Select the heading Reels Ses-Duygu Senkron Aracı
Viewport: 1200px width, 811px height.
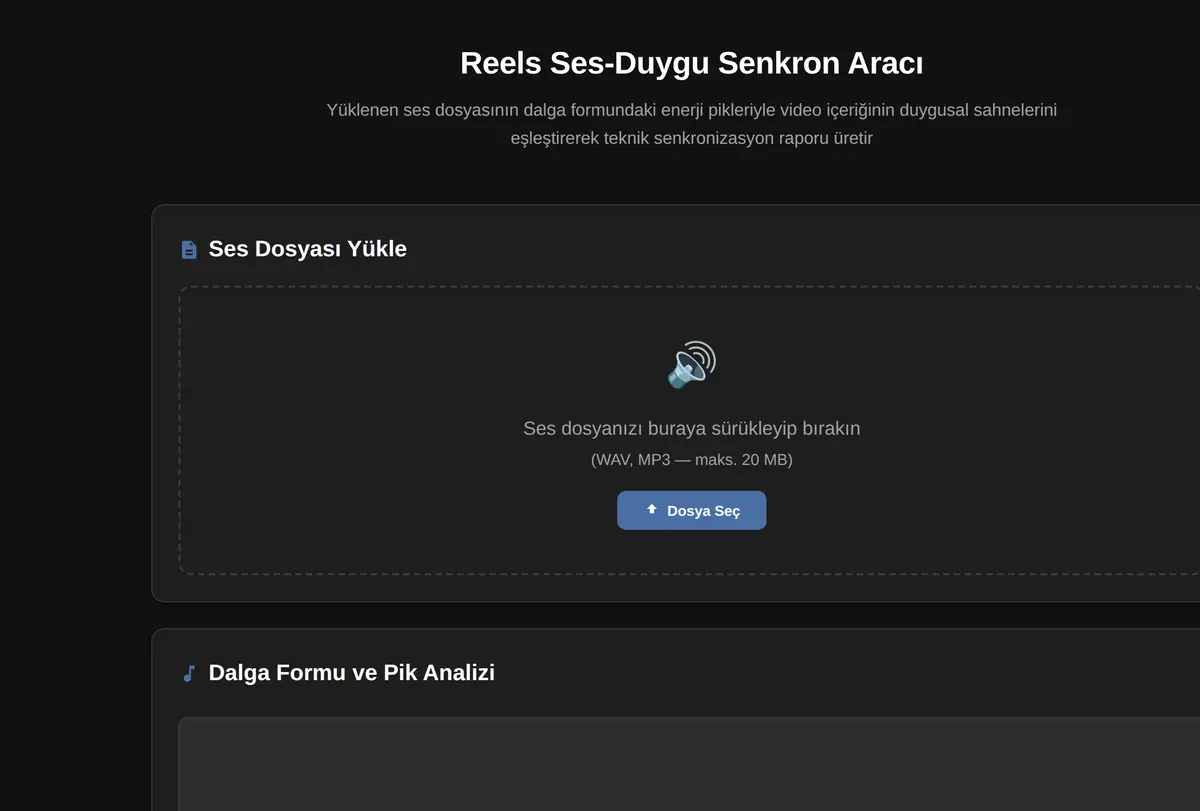point(691,63)
